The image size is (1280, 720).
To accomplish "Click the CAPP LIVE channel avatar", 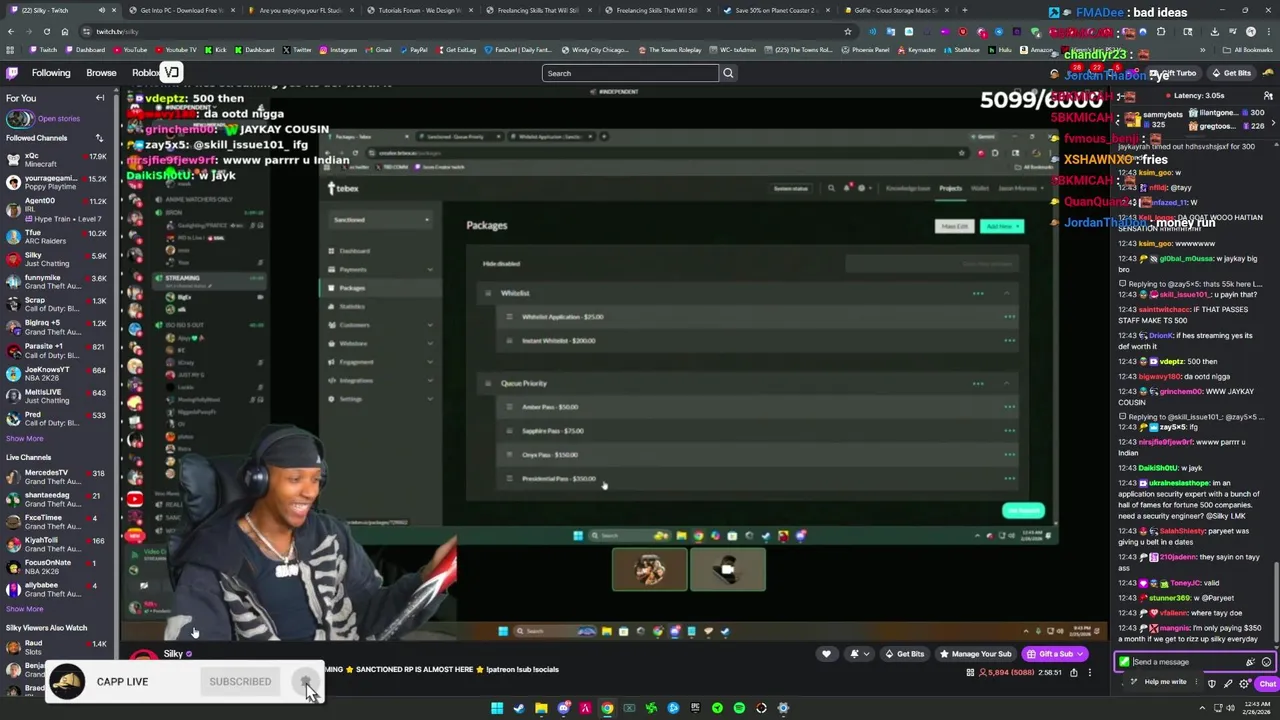I will (x=67, y=681).
